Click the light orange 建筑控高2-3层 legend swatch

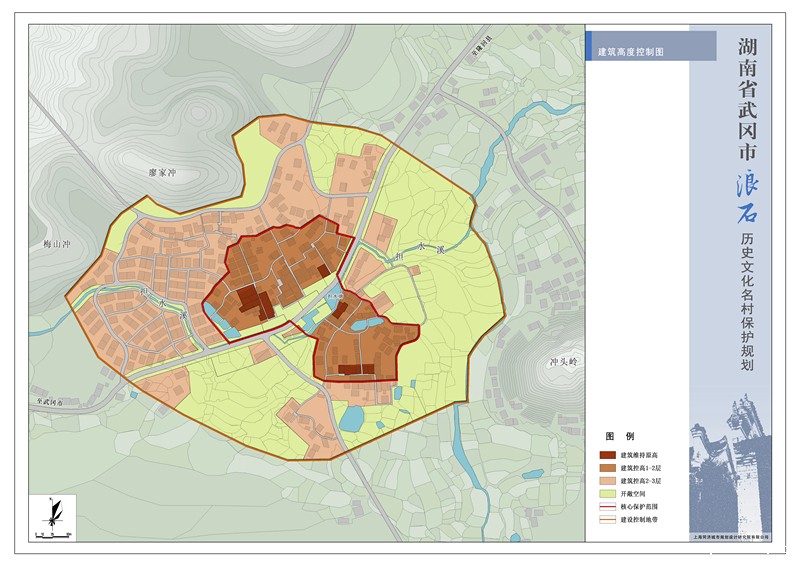coord(607,481)
